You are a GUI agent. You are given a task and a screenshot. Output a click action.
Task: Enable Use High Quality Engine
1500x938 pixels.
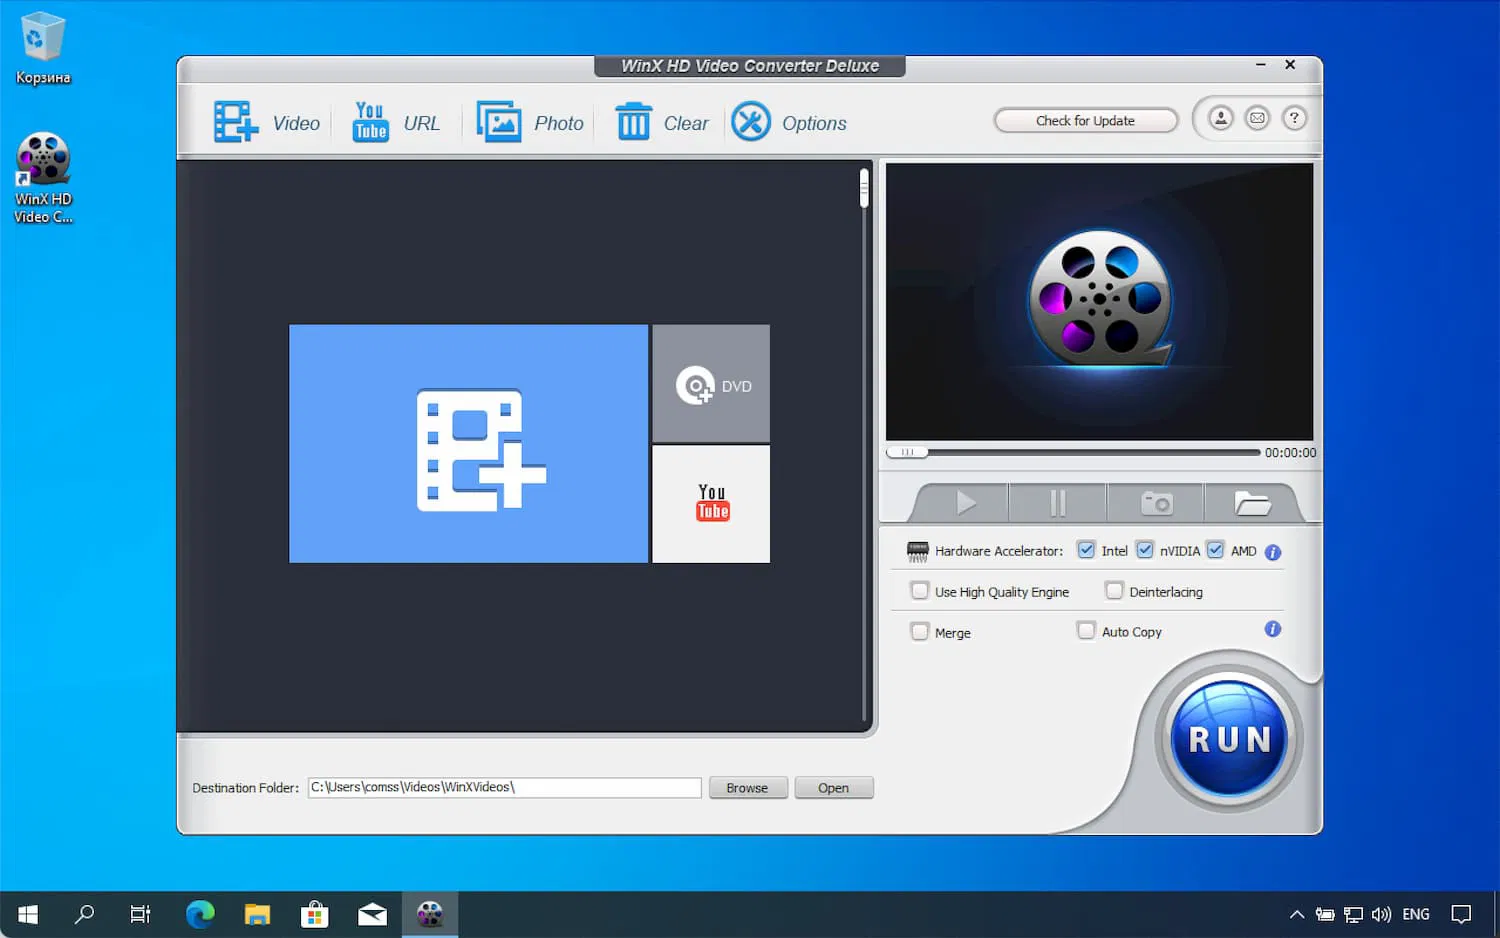pos(919,590)
